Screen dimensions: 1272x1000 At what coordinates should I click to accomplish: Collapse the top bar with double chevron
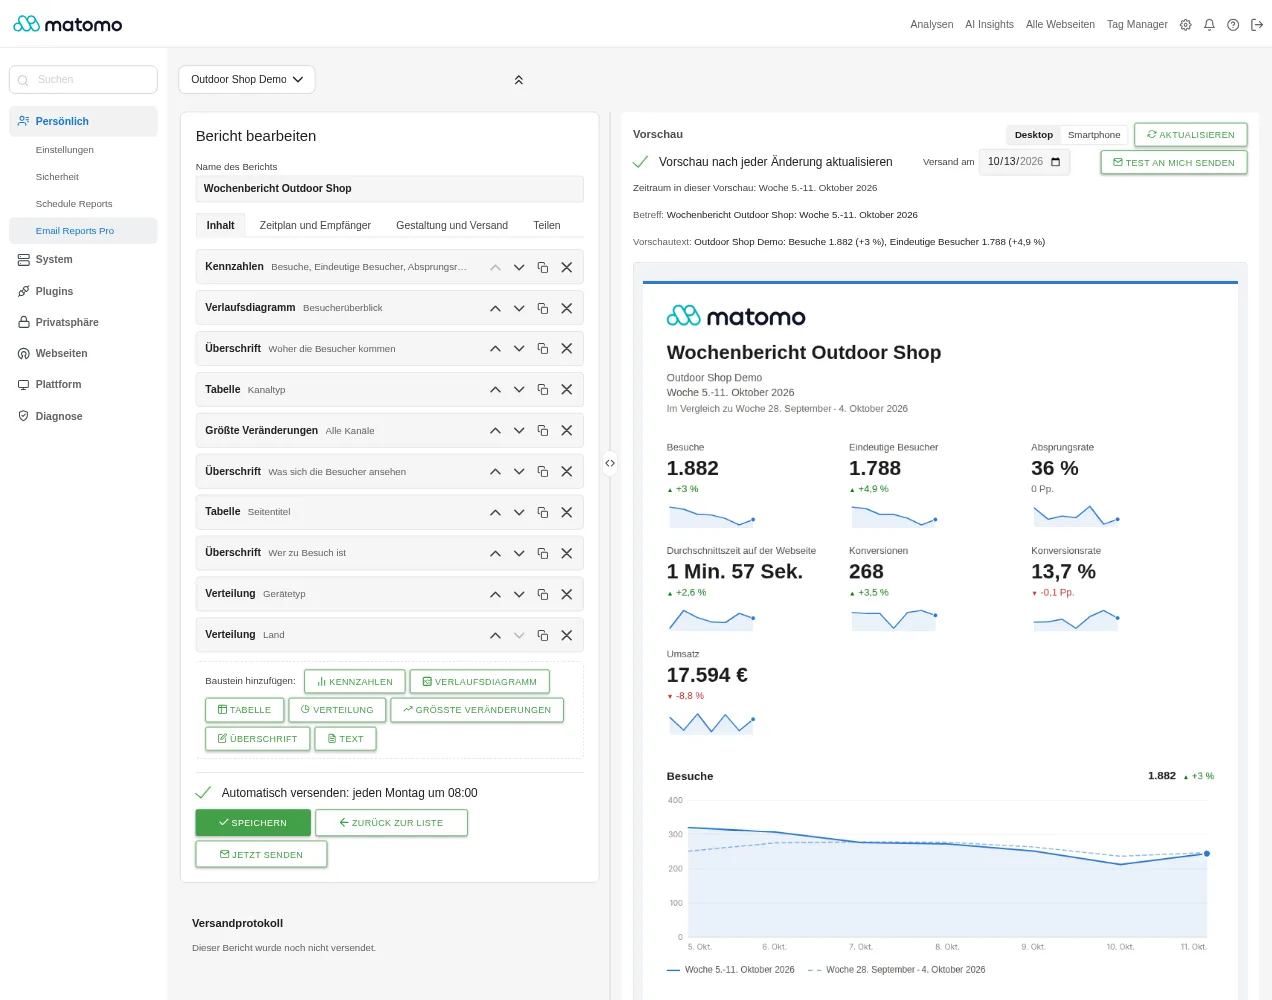(519, 80)
